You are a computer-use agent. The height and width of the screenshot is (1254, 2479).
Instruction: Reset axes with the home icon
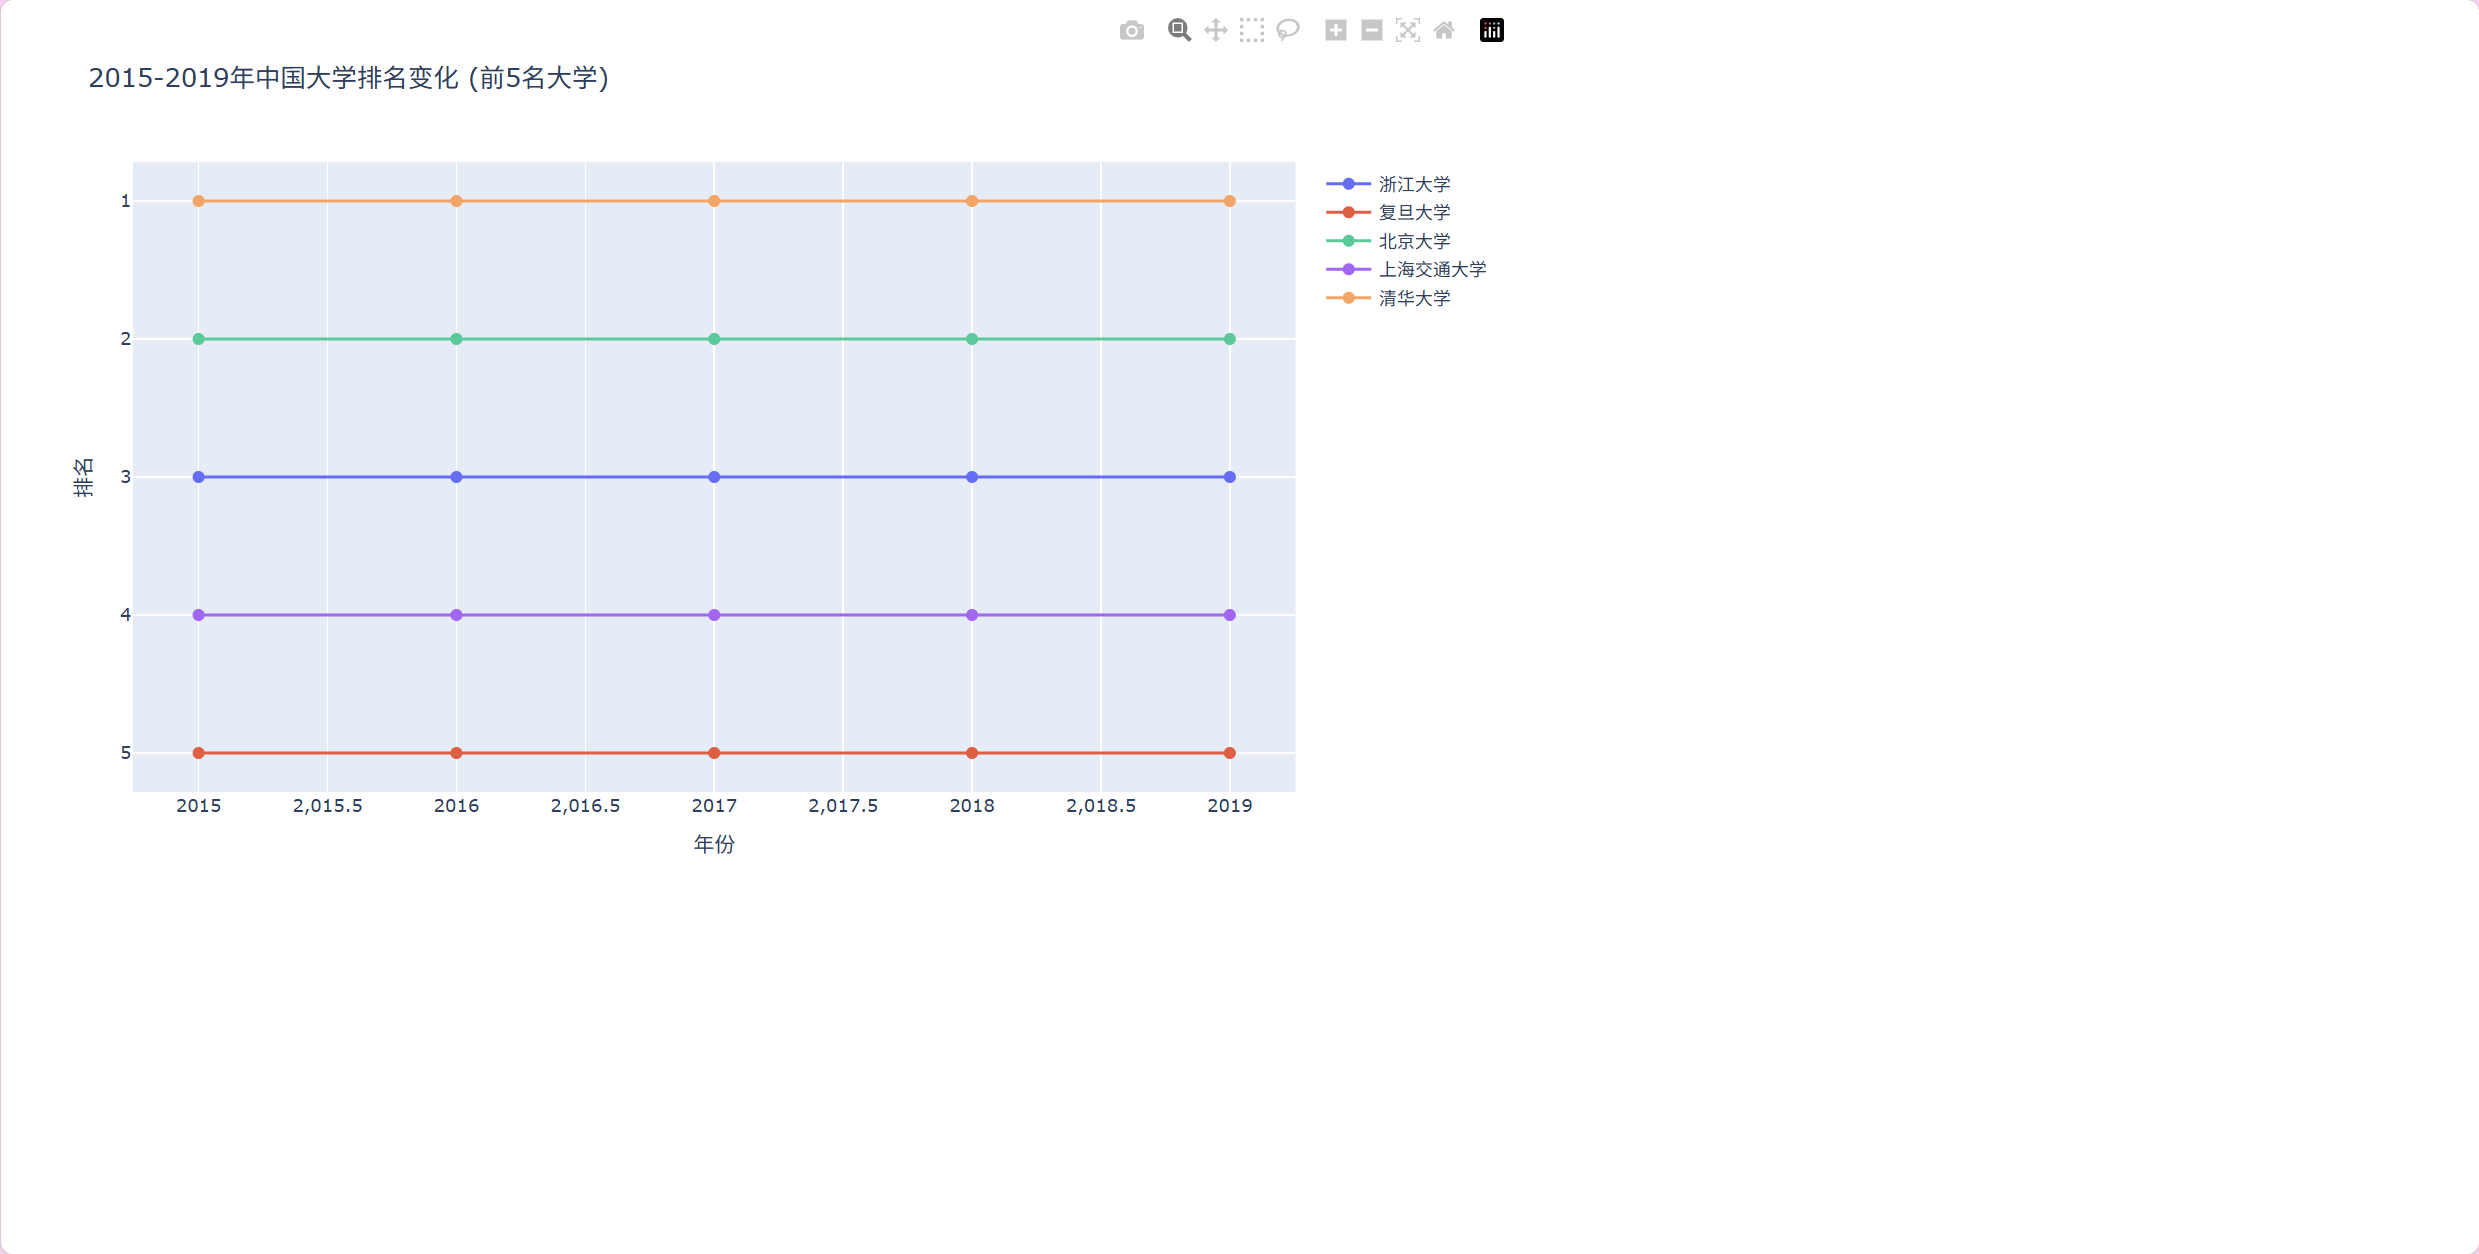point(1443,31)
